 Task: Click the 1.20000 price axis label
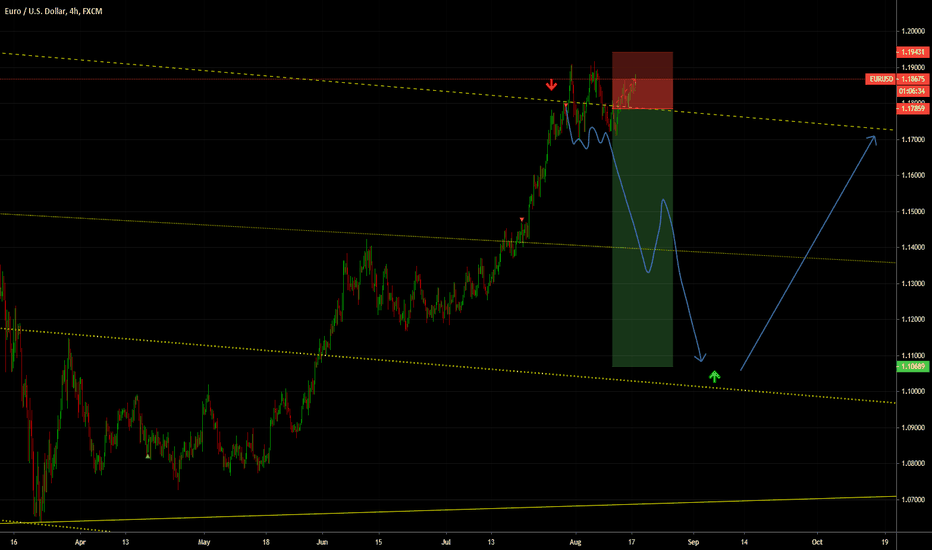[x=913, y=32]
